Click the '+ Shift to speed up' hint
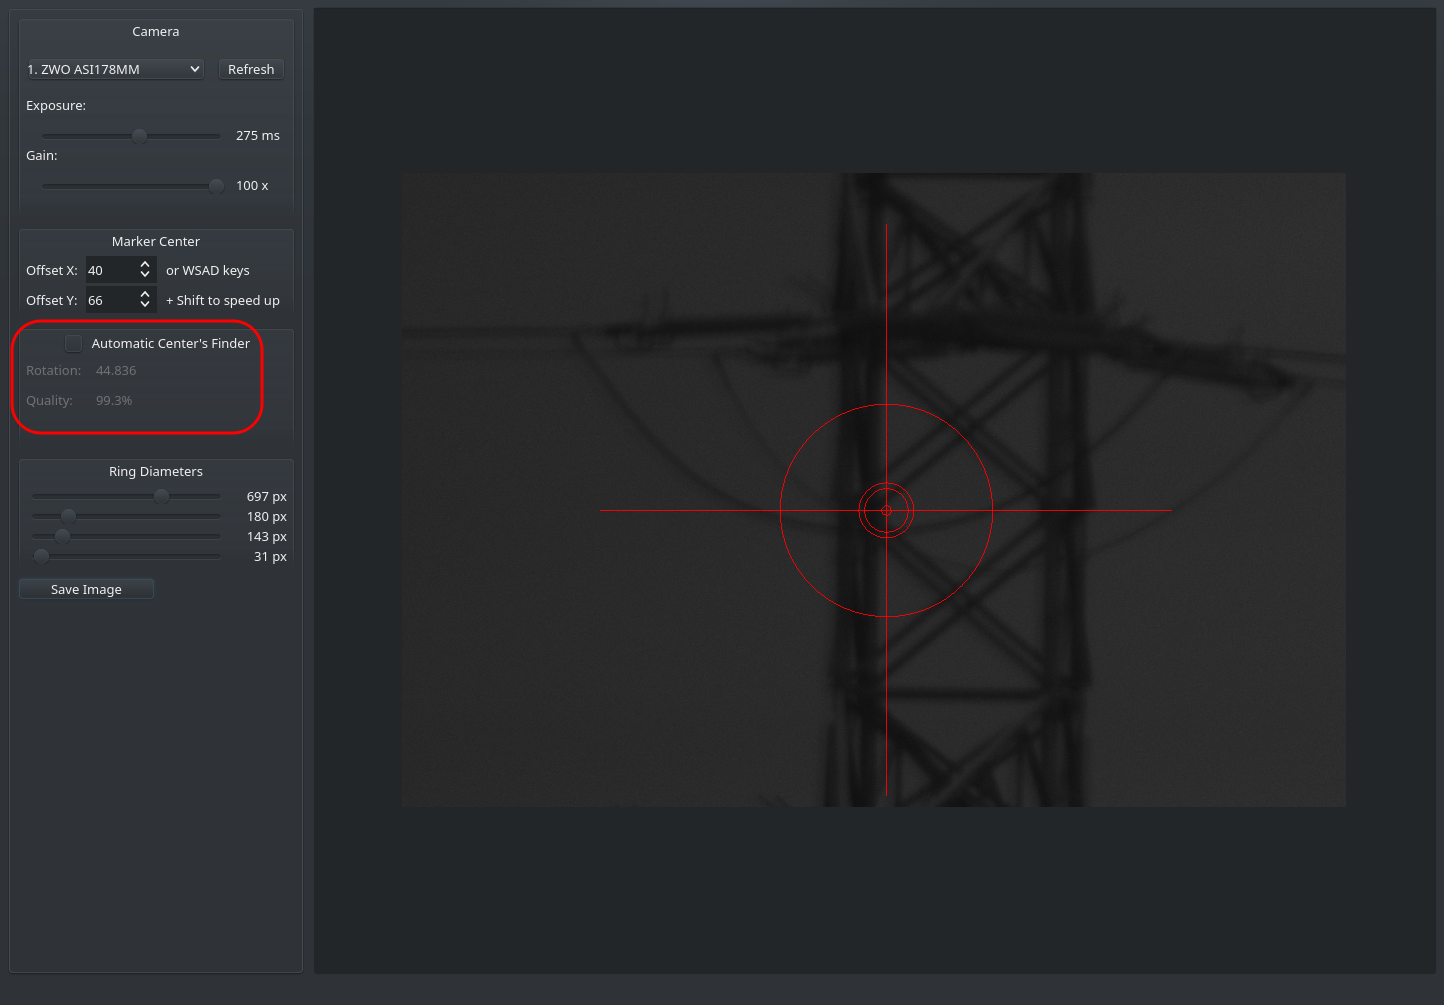This screenshot has width=1444, height=1005. pyautogui.click(x=223, y=301)
